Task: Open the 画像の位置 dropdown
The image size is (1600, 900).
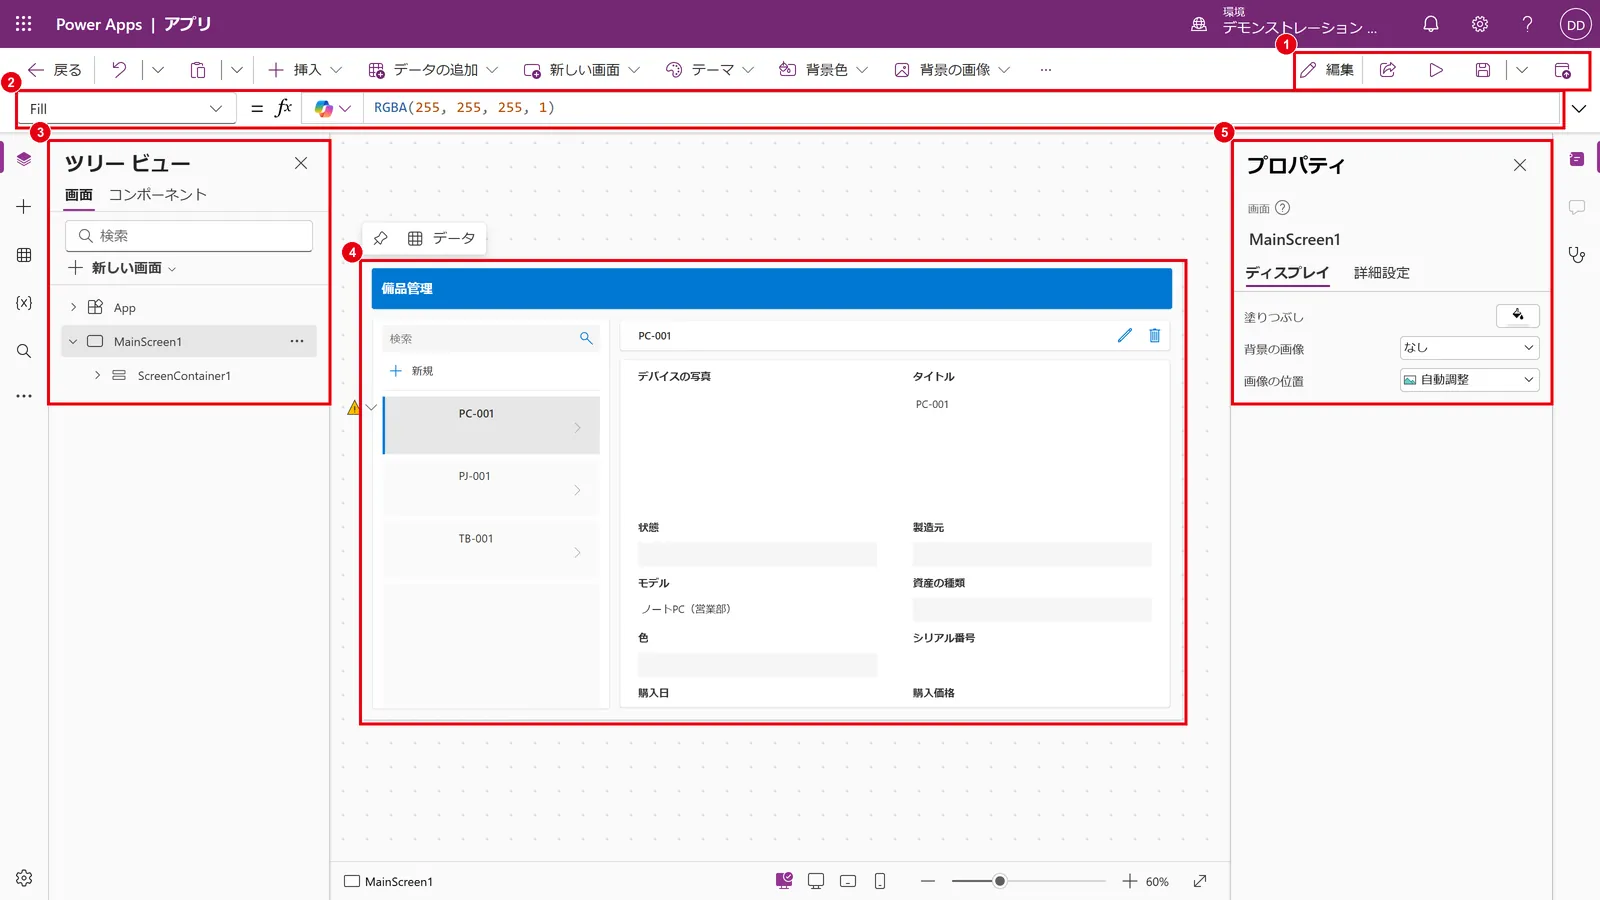Action: pyautogui.click(x=1469, y=380)
